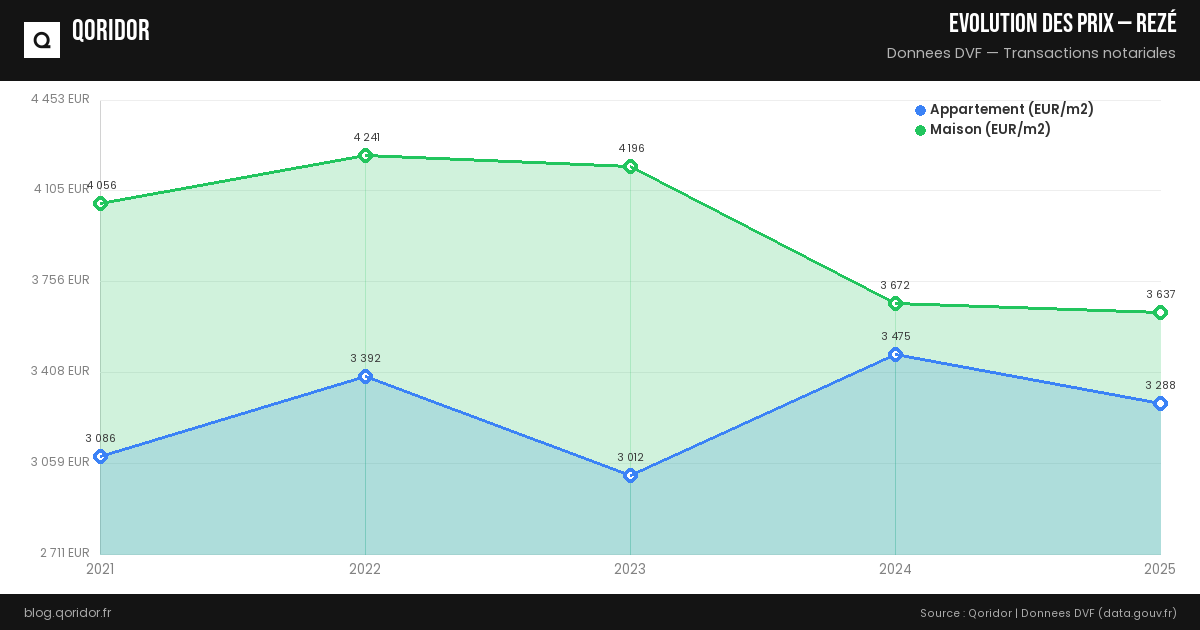The height and width of the screenshot is (630, 1200).
Task: Select the 2024 Maison data point 3 672
Action: [x=896, y=304]
